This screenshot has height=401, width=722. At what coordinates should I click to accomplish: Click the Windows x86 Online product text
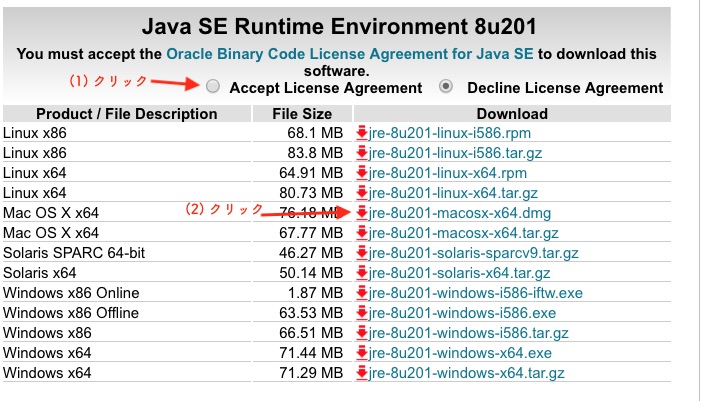pos(71,293)
